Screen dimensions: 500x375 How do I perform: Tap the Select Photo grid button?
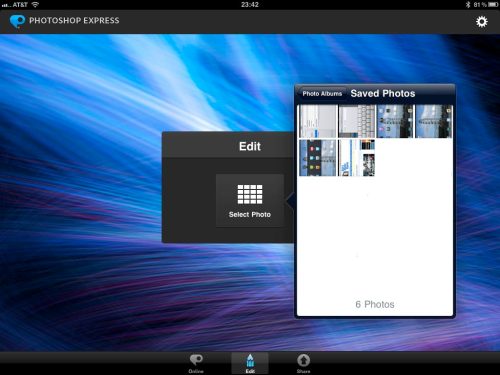250,201
